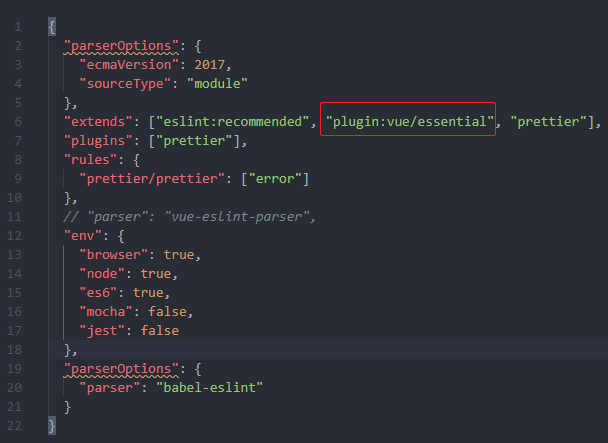Click line number 22 in gutter
Viewport: 608px width, 443px height.
tap(14, 426)
